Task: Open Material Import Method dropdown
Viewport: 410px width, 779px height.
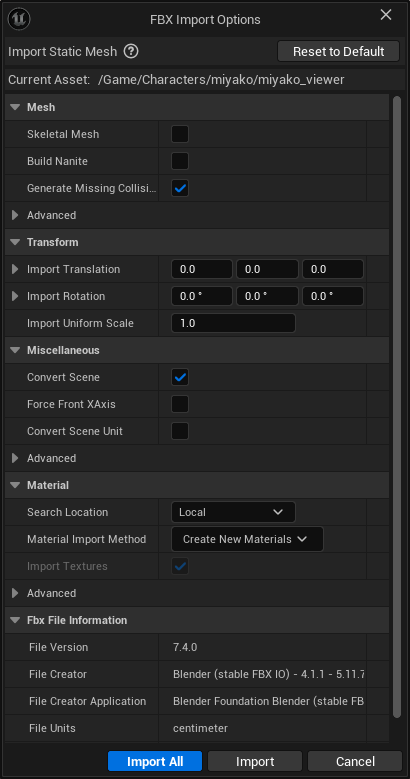Action: tap(247, 539)
